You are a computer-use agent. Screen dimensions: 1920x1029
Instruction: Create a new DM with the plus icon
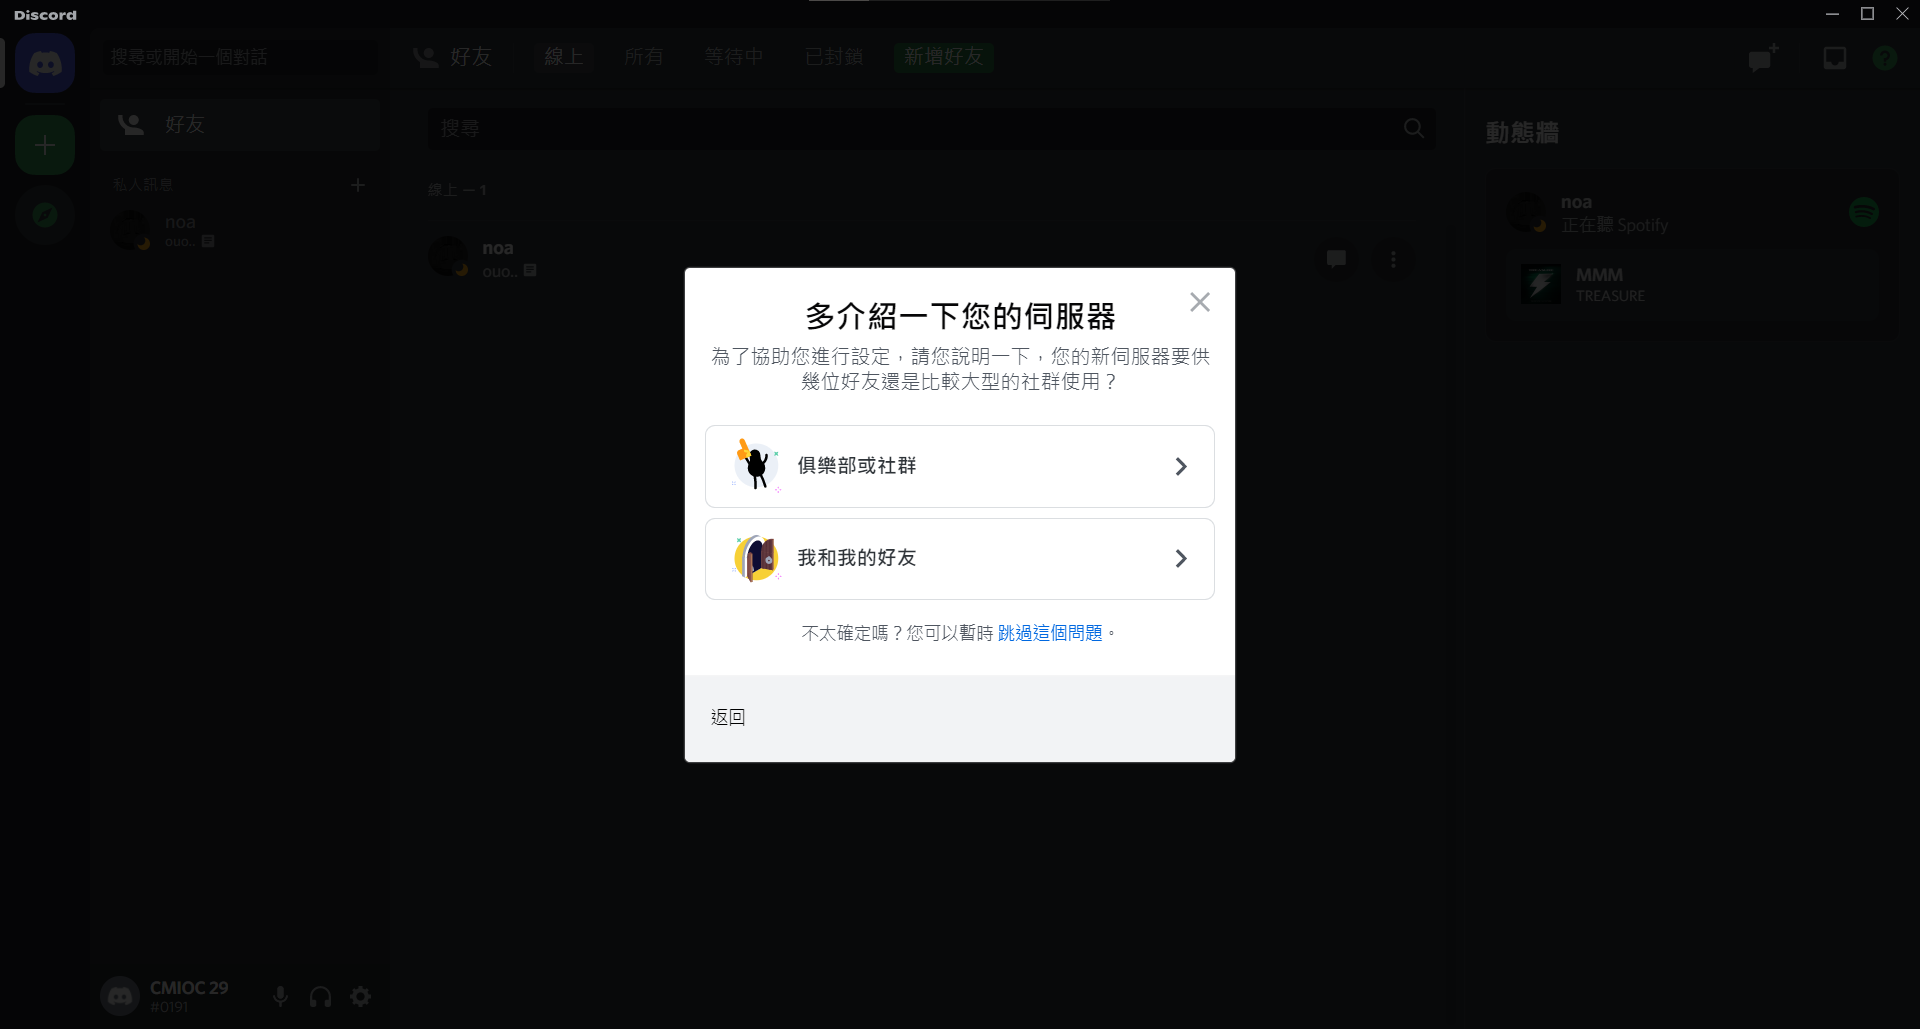[x=358, y=185]
